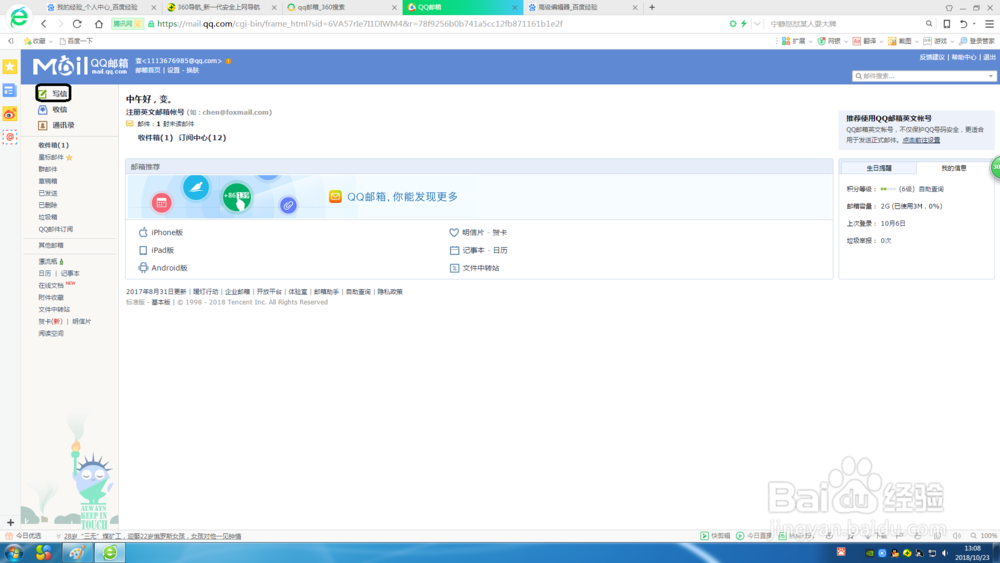This screenshot has height=563, width=1000.
Task: Collapse the sidebar with the left arrow toggle
Action: coord(10,41)
